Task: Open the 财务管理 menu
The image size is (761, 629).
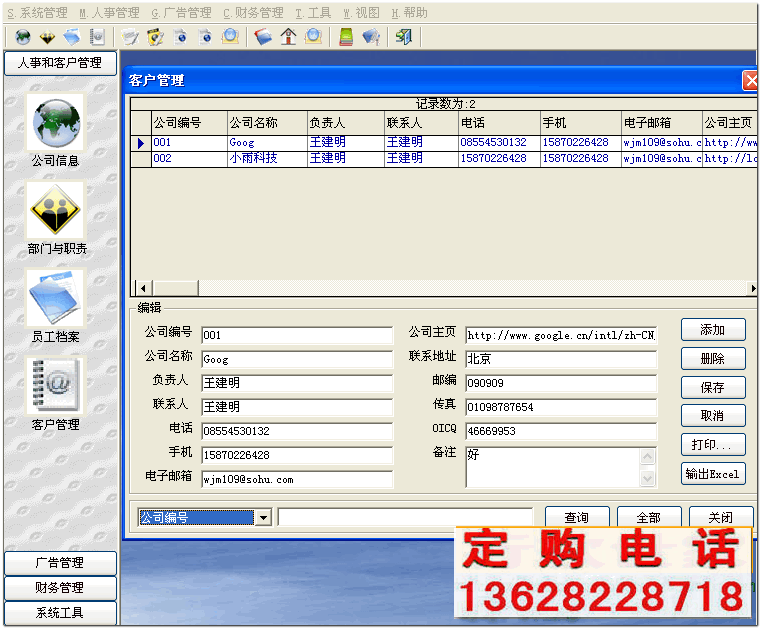Action: tap(253, 13)
